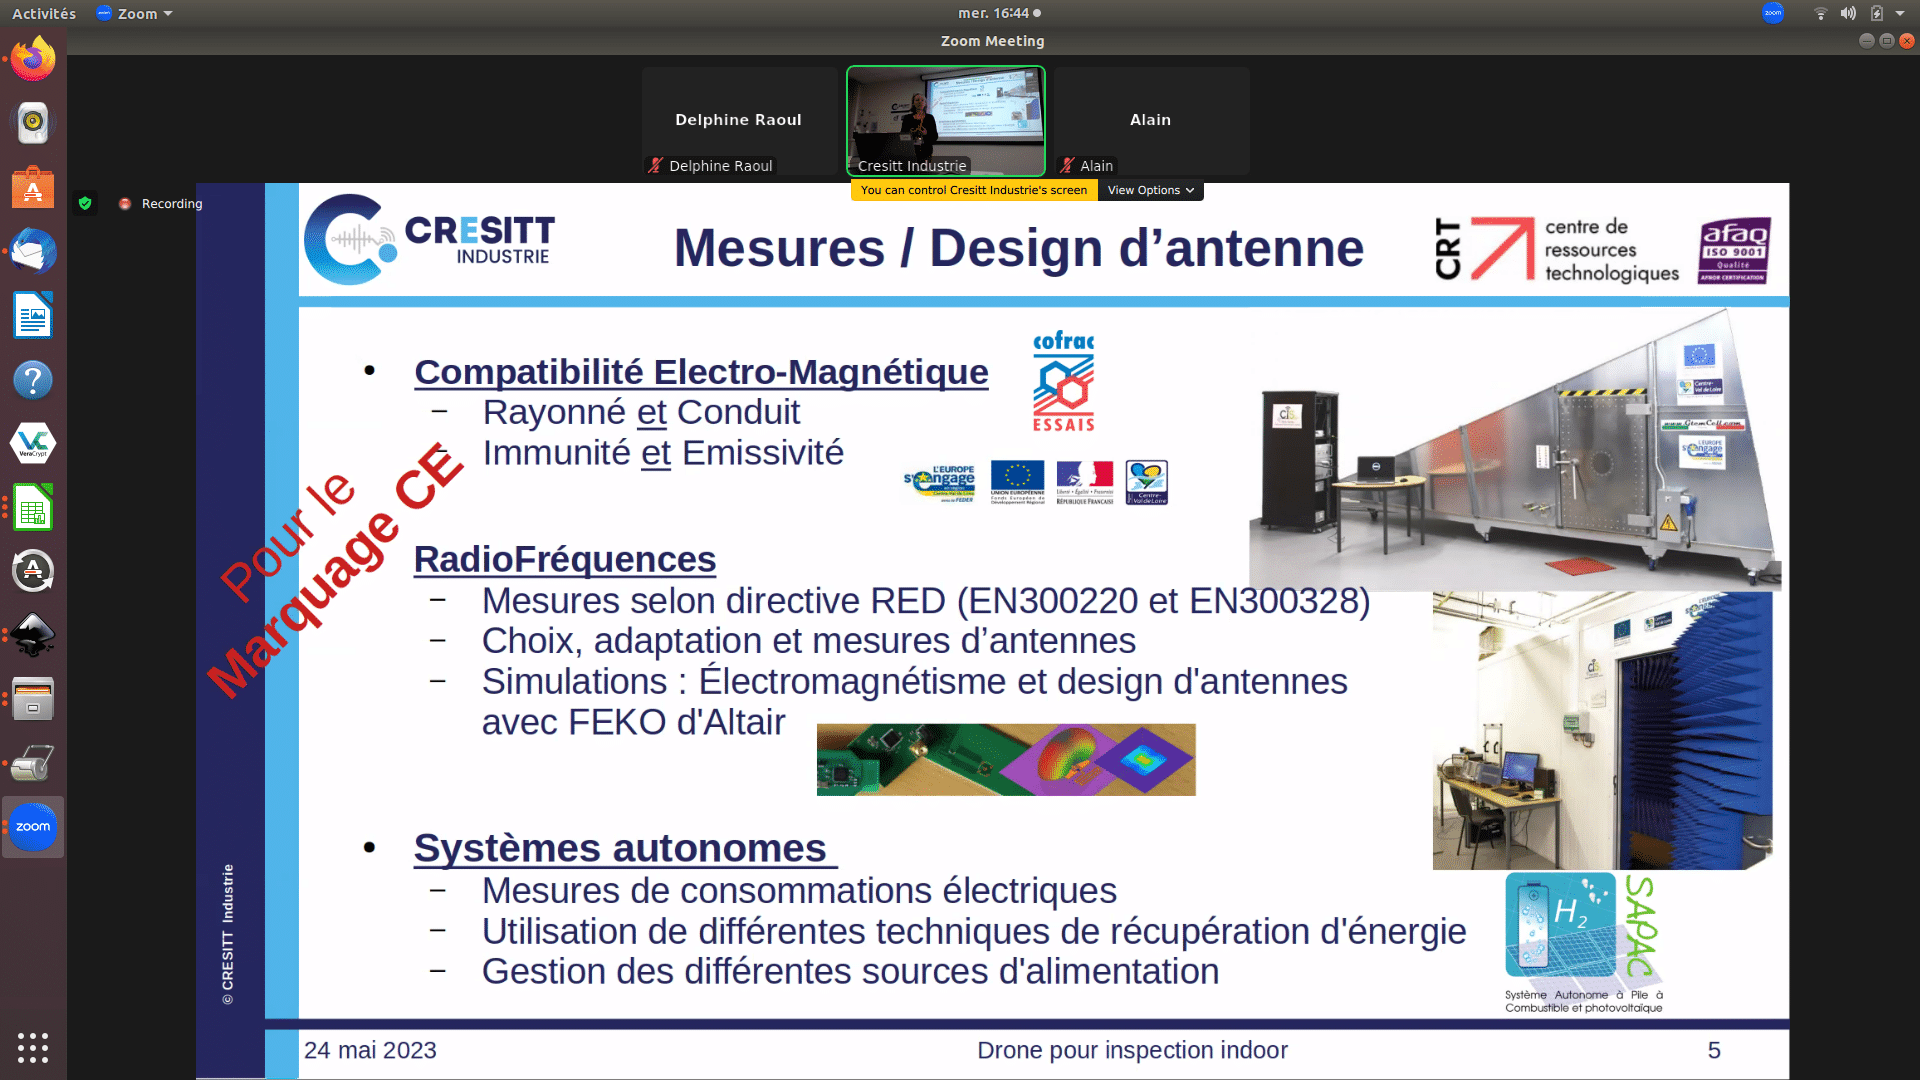1920x1080 pixels.
Task: Click footer text Drone pour inspection indoor
Action: [1132, 1051]
